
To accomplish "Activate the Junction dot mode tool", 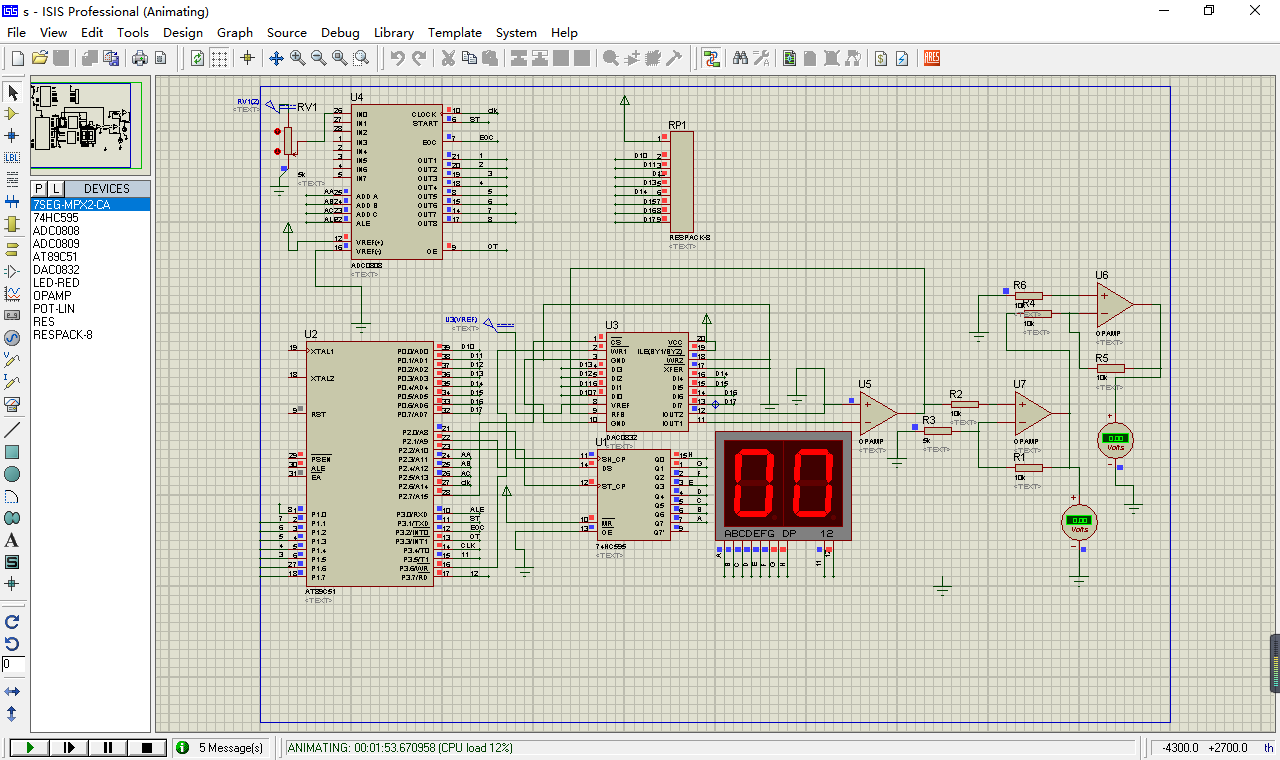I will (x=13, y=135).
